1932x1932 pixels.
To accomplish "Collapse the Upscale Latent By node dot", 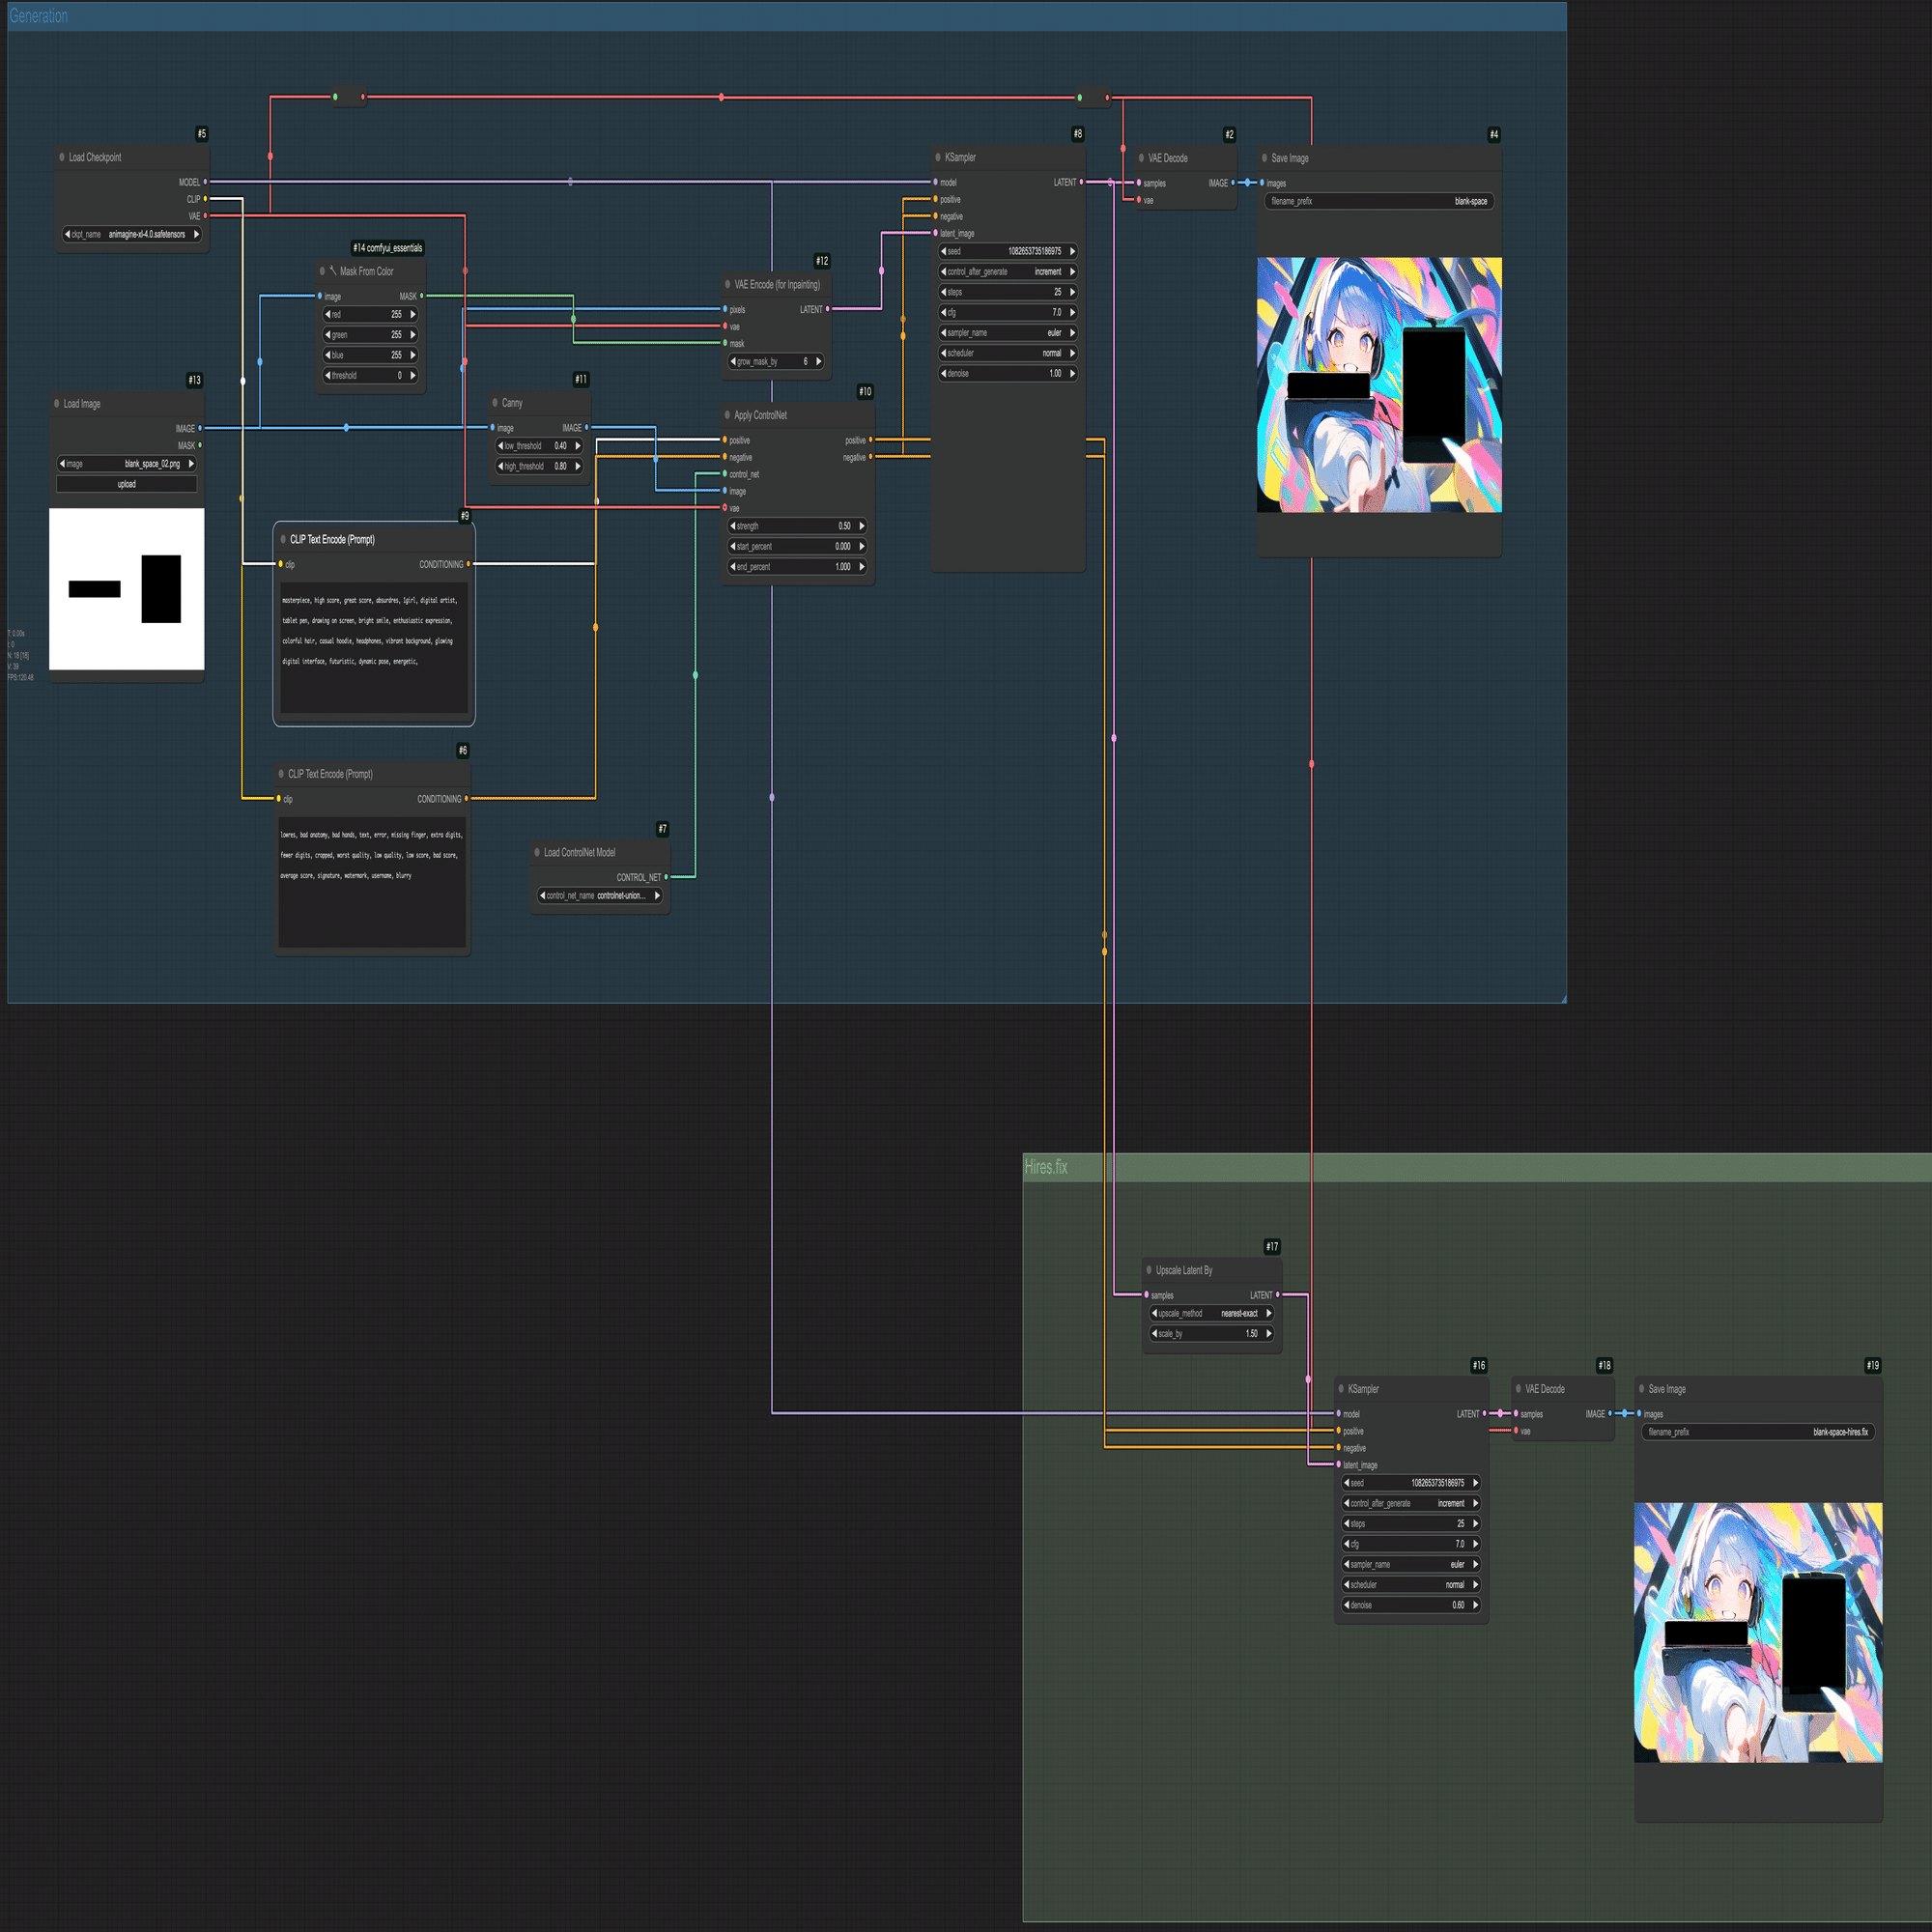I will point(1148,1270).
